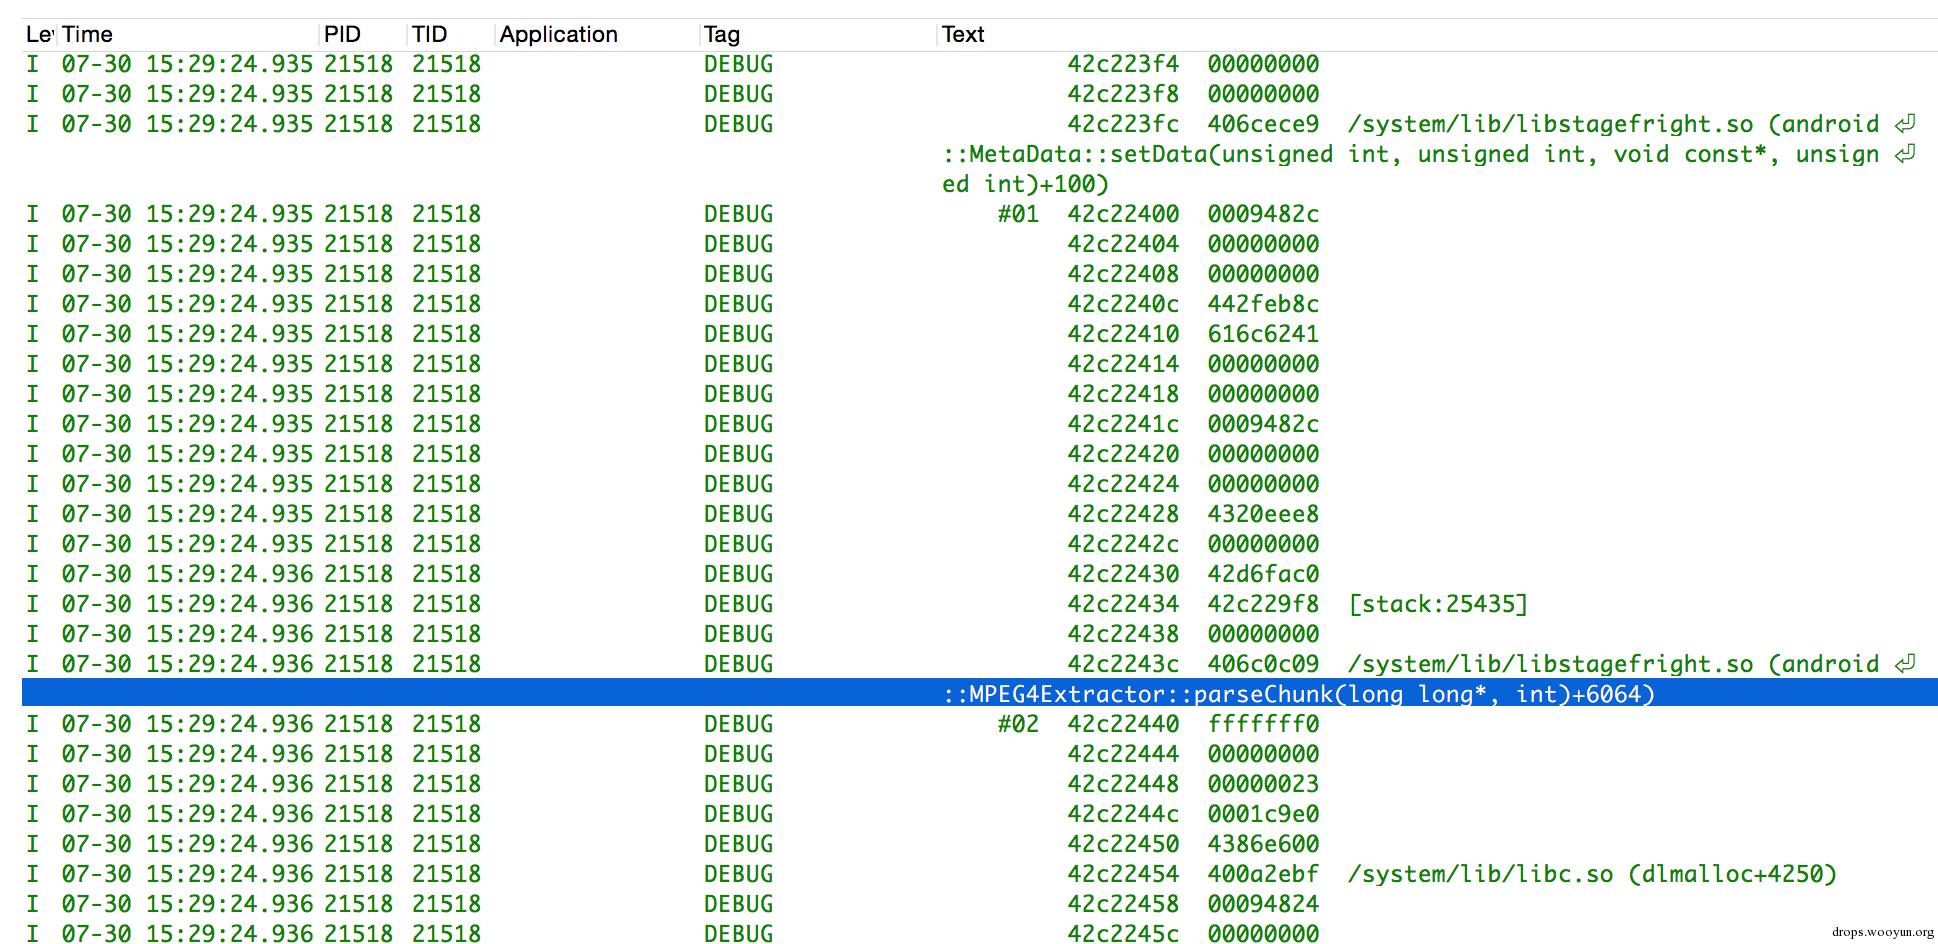Screen dimensions: 1938x944
Task: Click the Tag column header
Action: coord(721,35)
